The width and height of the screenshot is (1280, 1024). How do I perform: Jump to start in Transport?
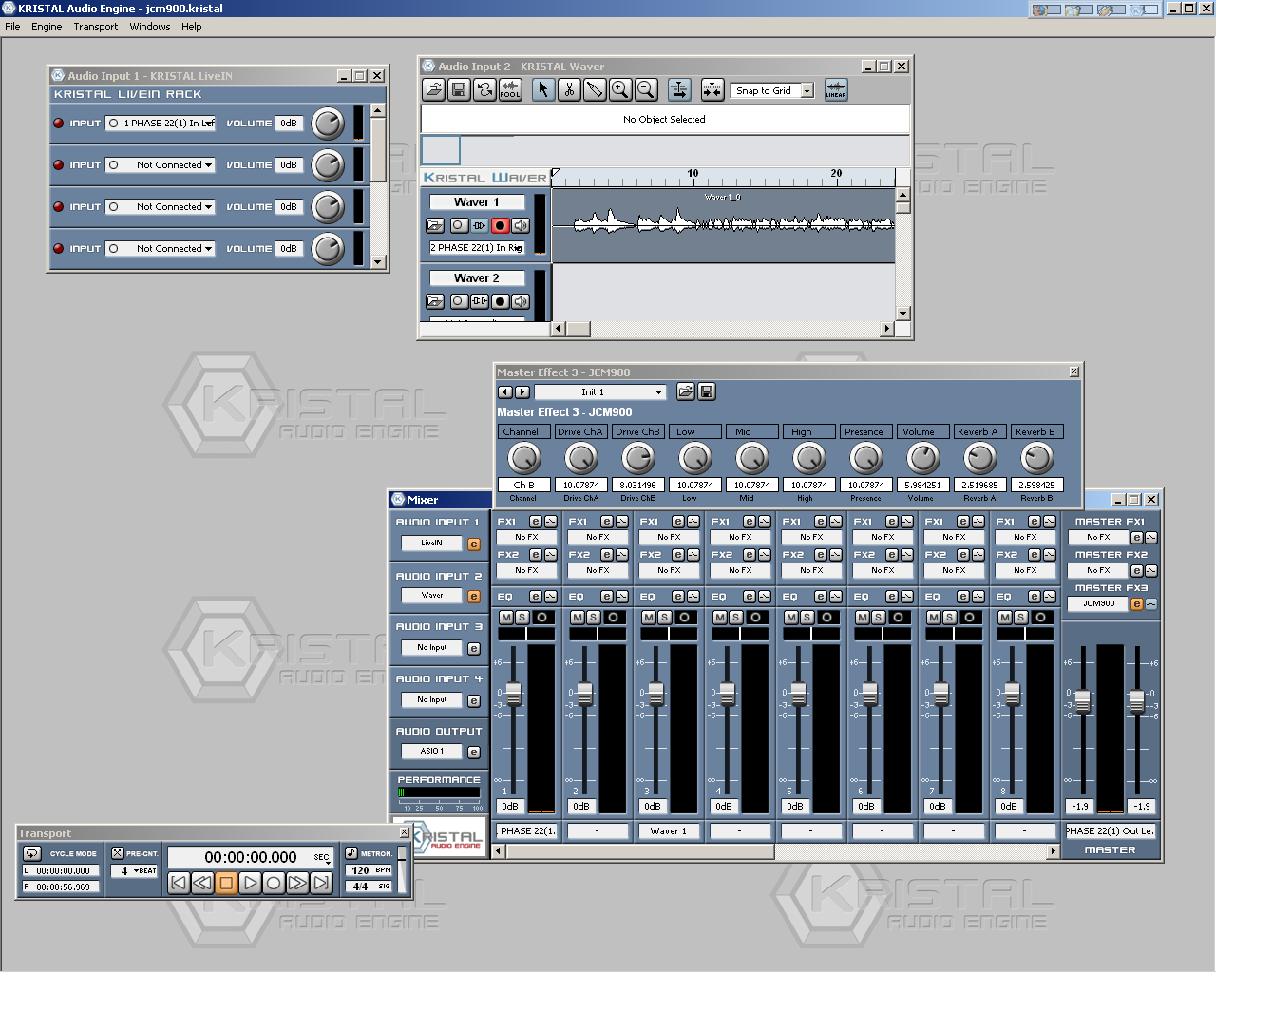tap(178, 882)
